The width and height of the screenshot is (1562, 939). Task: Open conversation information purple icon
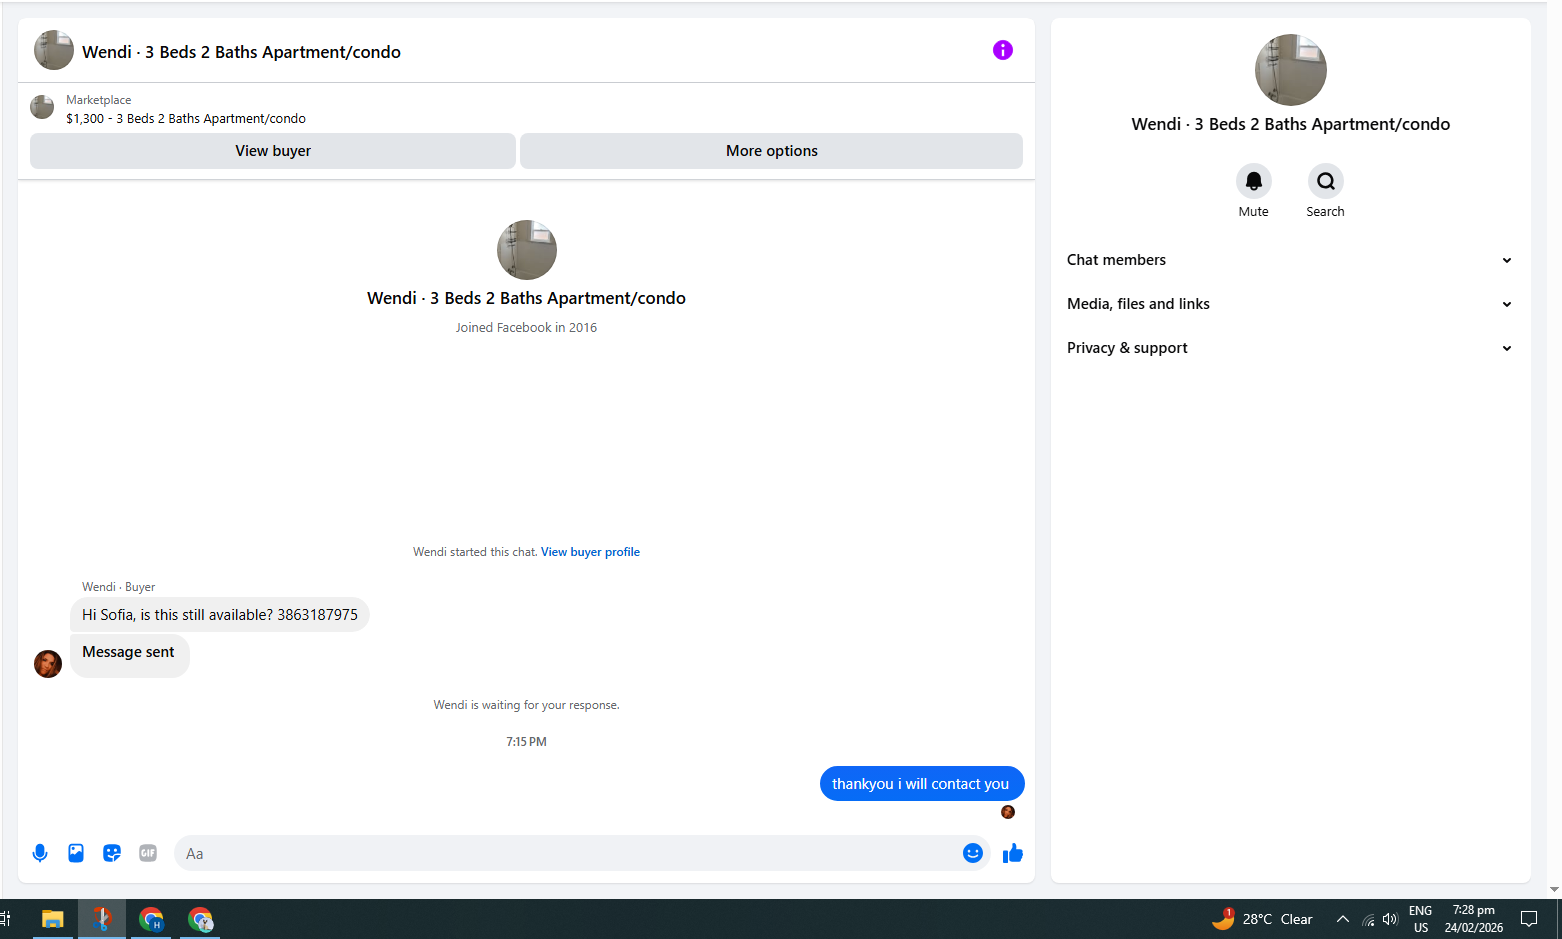[x=1002, y=50]
